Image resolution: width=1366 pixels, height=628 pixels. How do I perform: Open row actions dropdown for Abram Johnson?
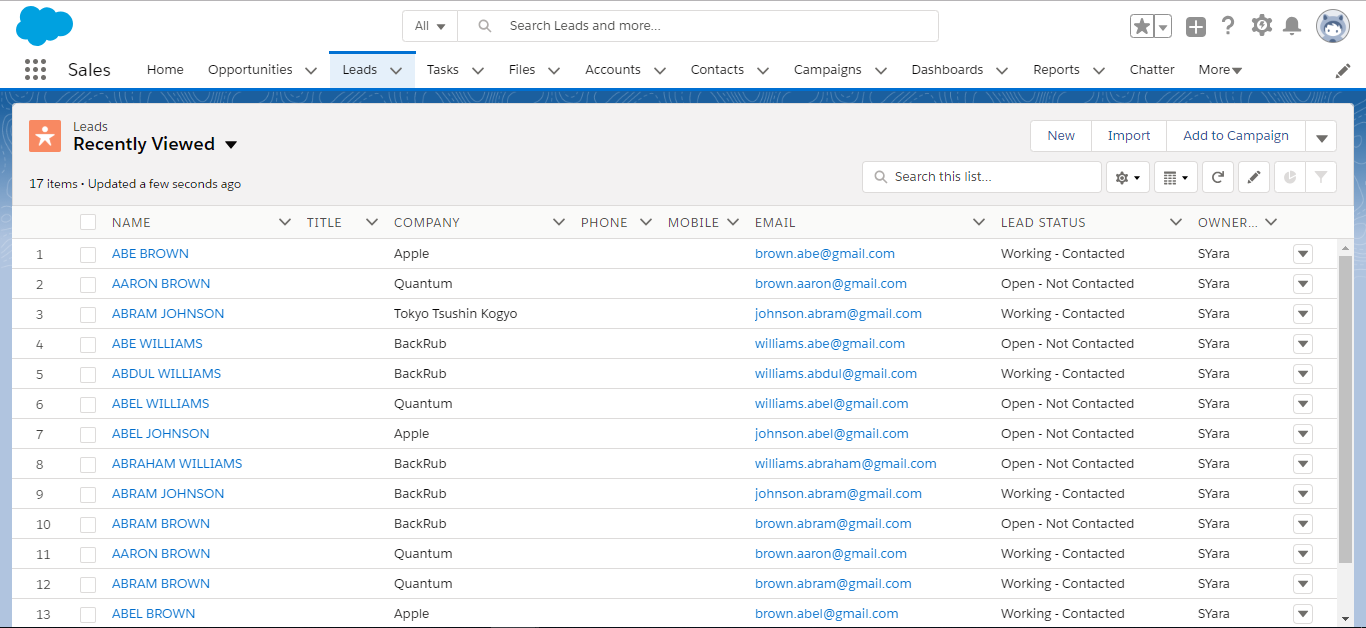point(1302,314)
